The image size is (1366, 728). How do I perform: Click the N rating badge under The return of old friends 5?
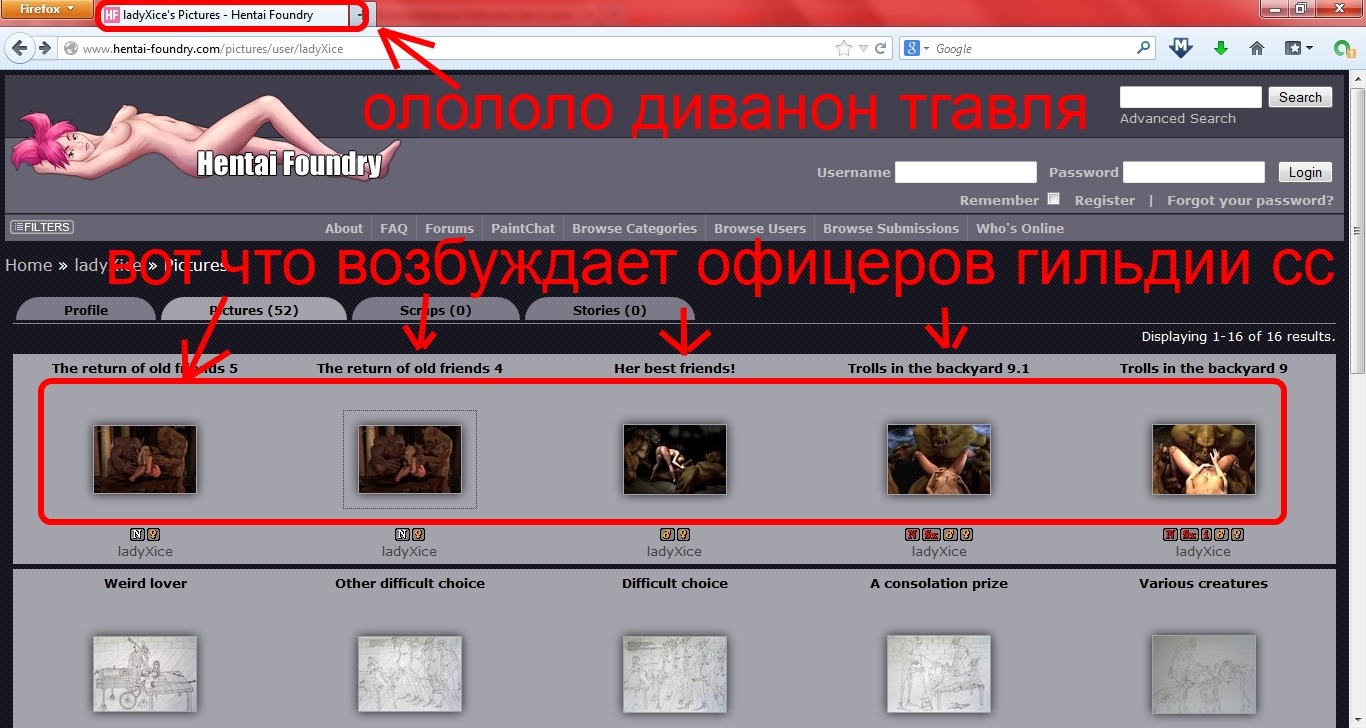coord(137,535)
